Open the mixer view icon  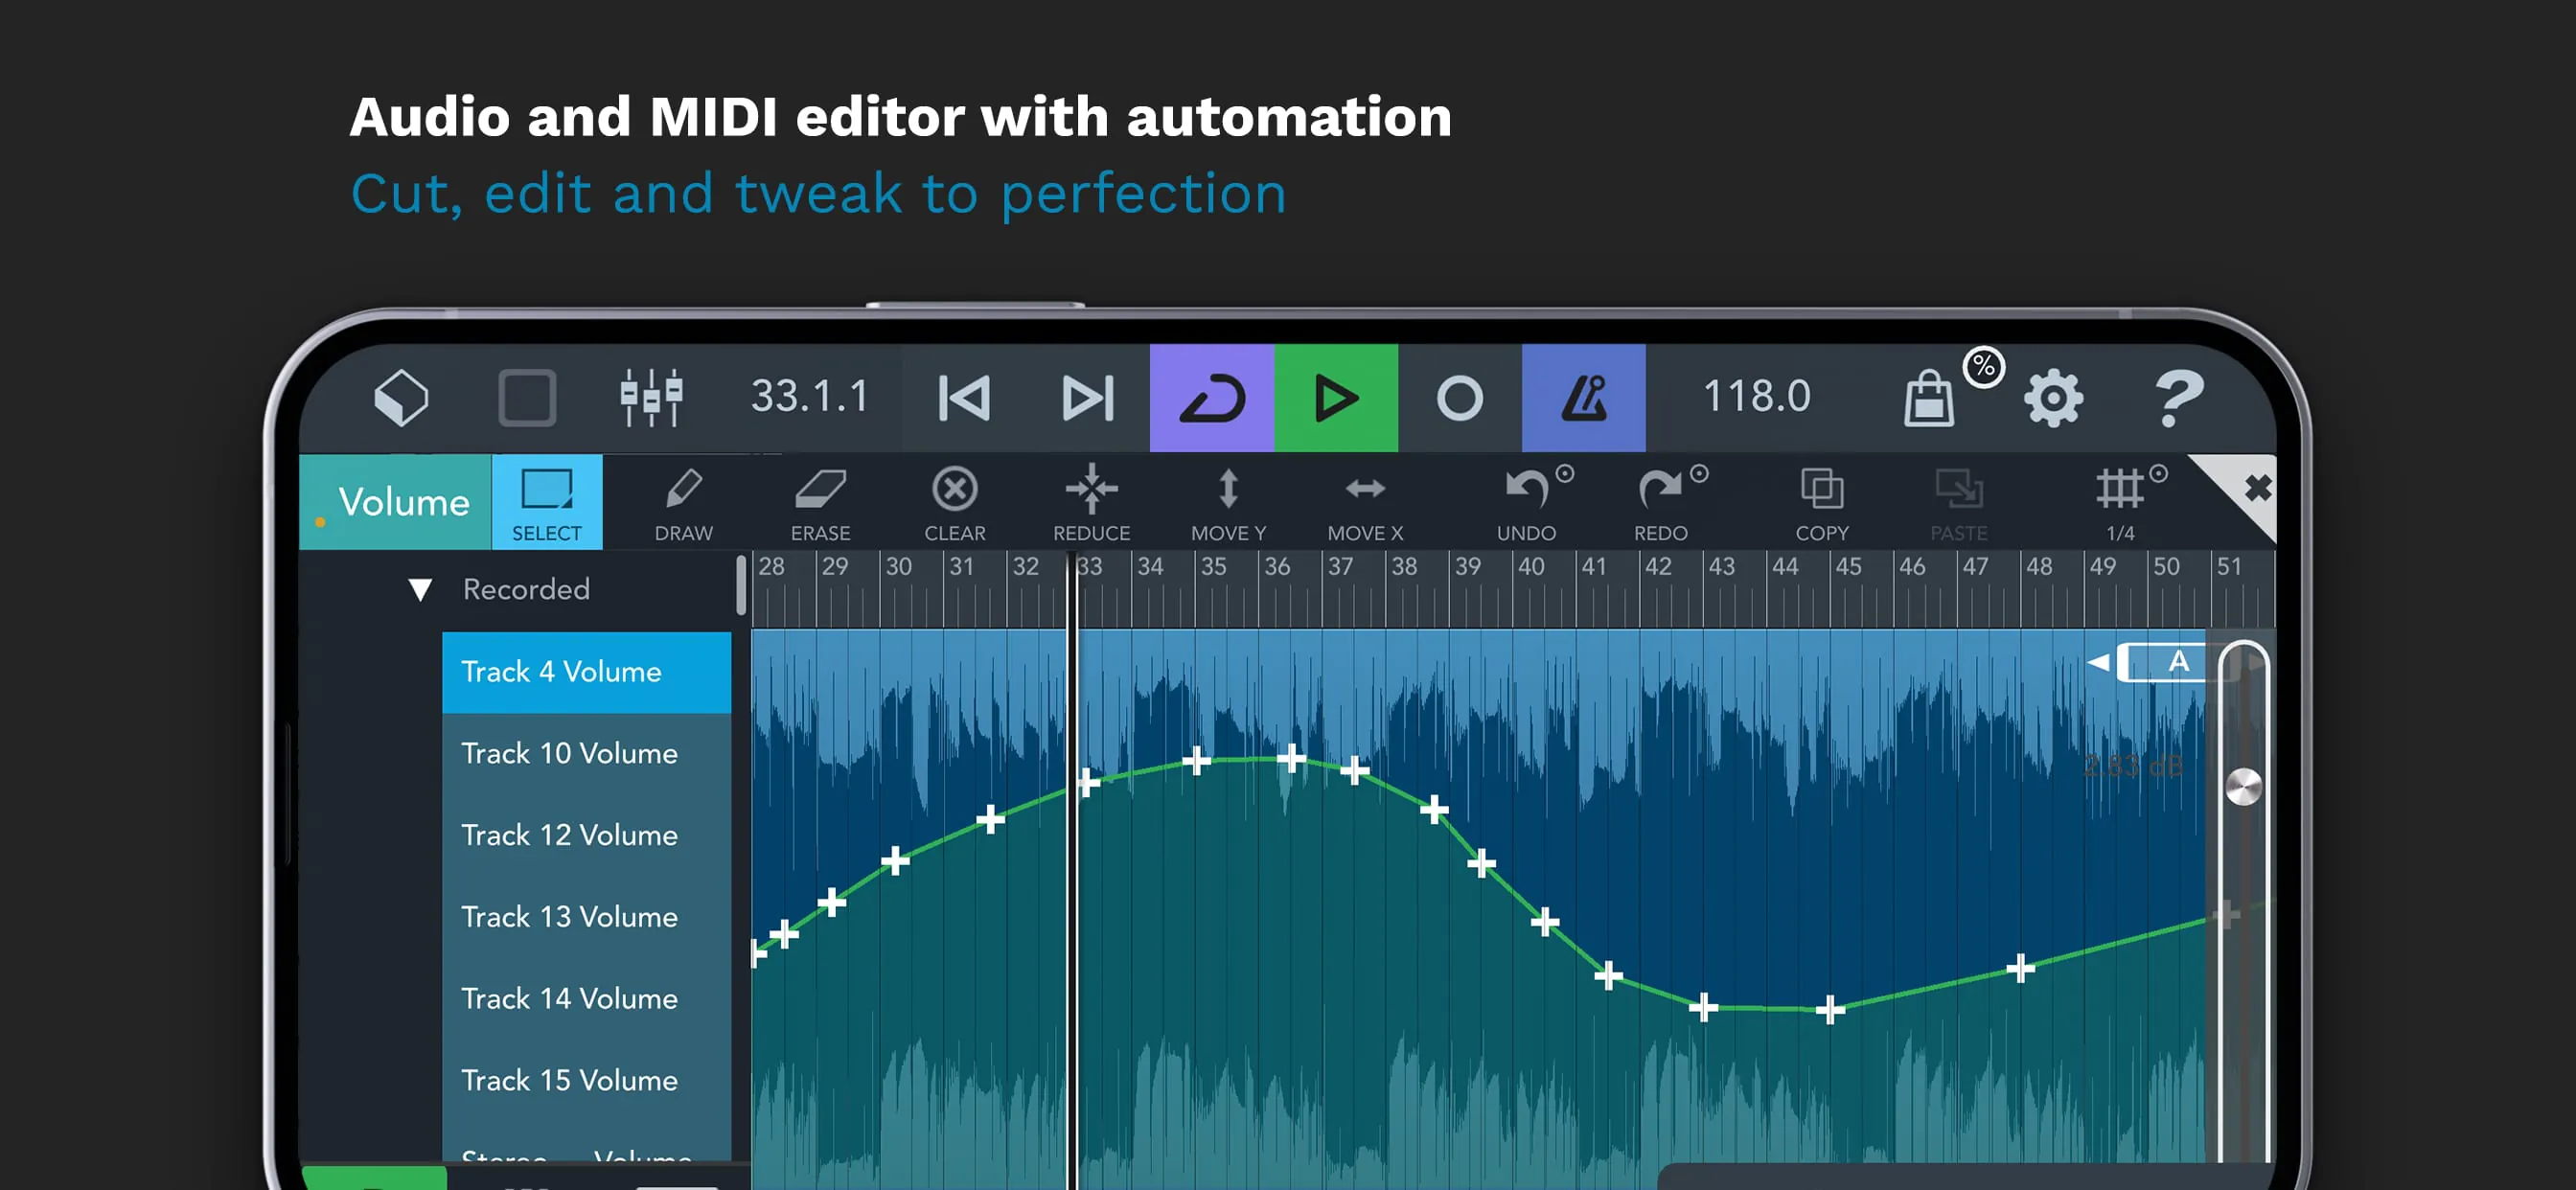pos(651,397)
